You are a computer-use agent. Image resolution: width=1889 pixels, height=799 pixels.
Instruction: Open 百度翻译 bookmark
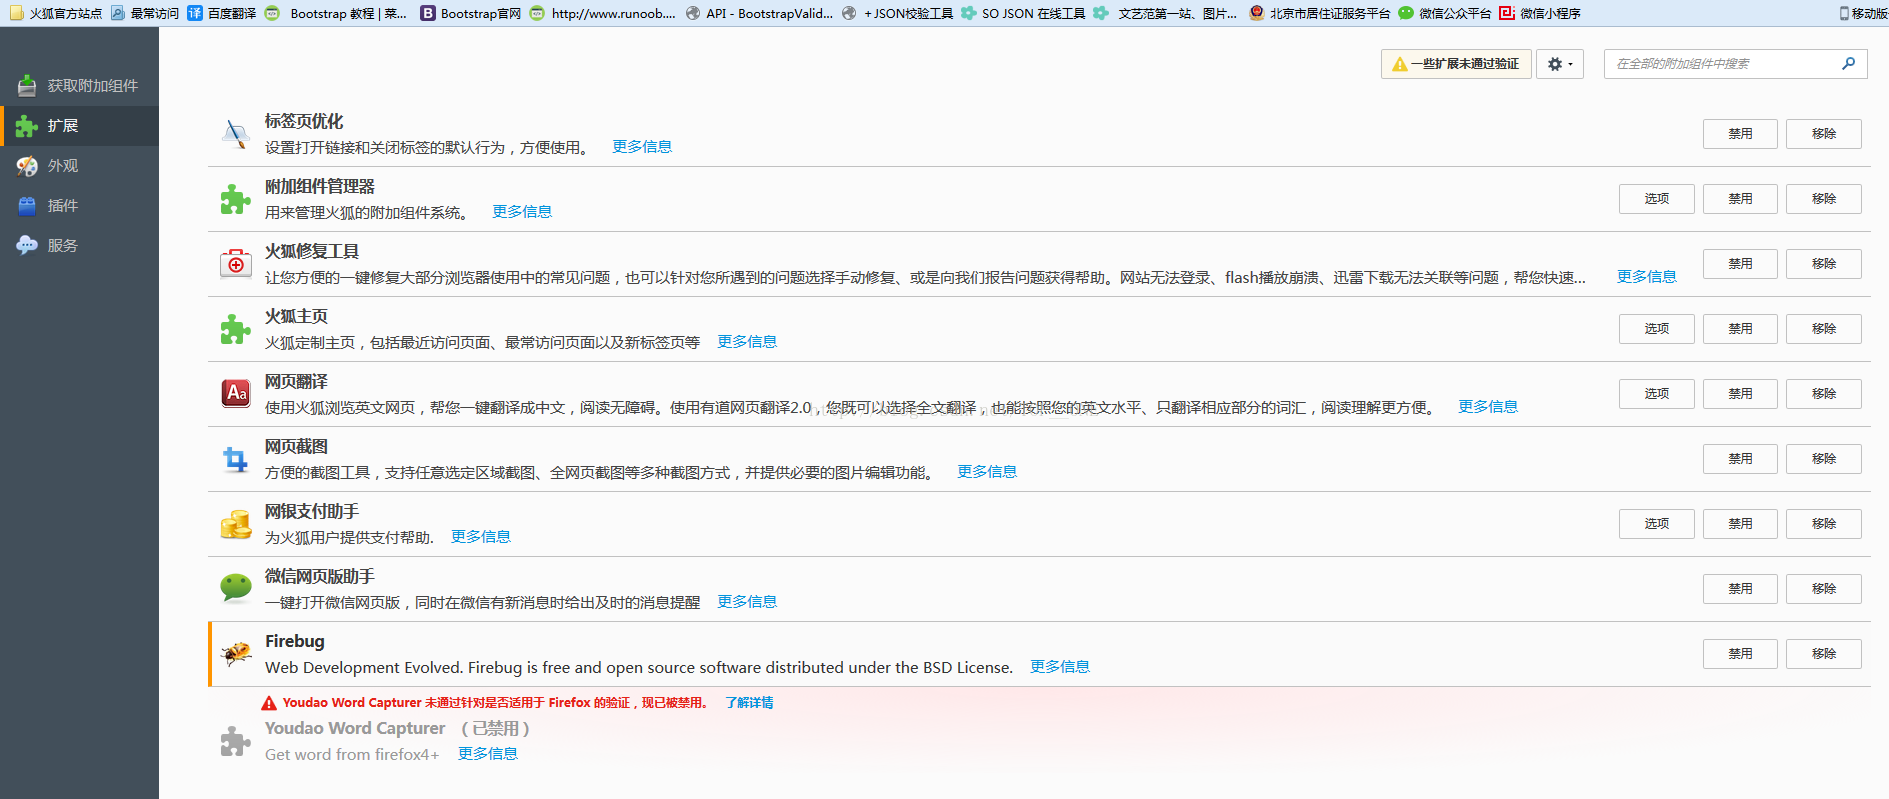pos(222,13)
